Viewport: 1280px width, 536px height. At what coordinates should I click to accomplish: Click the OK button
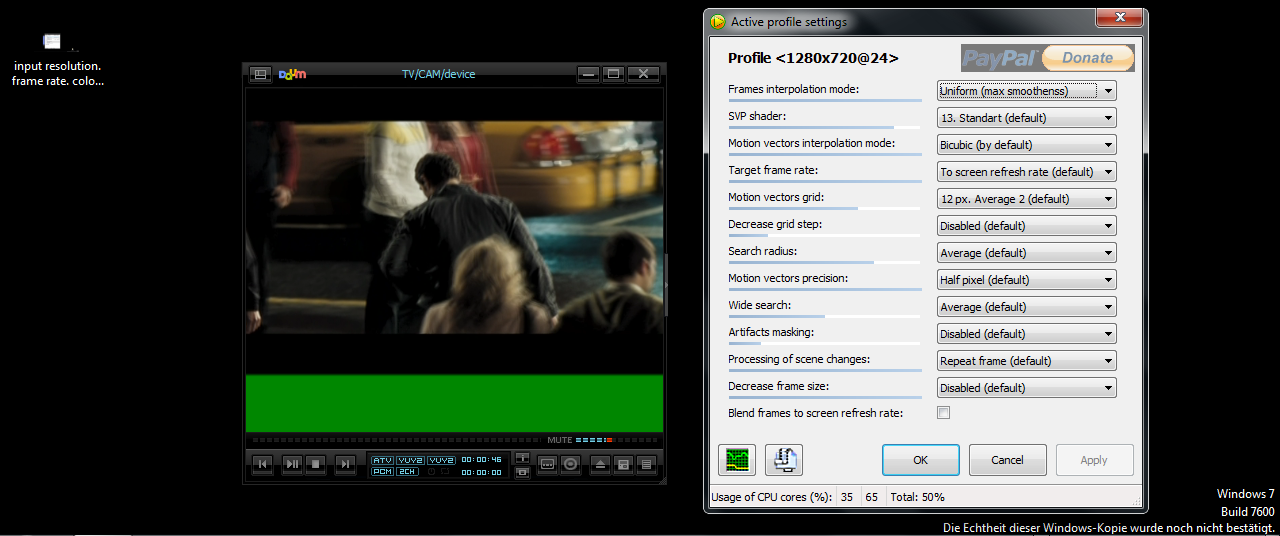920,460
